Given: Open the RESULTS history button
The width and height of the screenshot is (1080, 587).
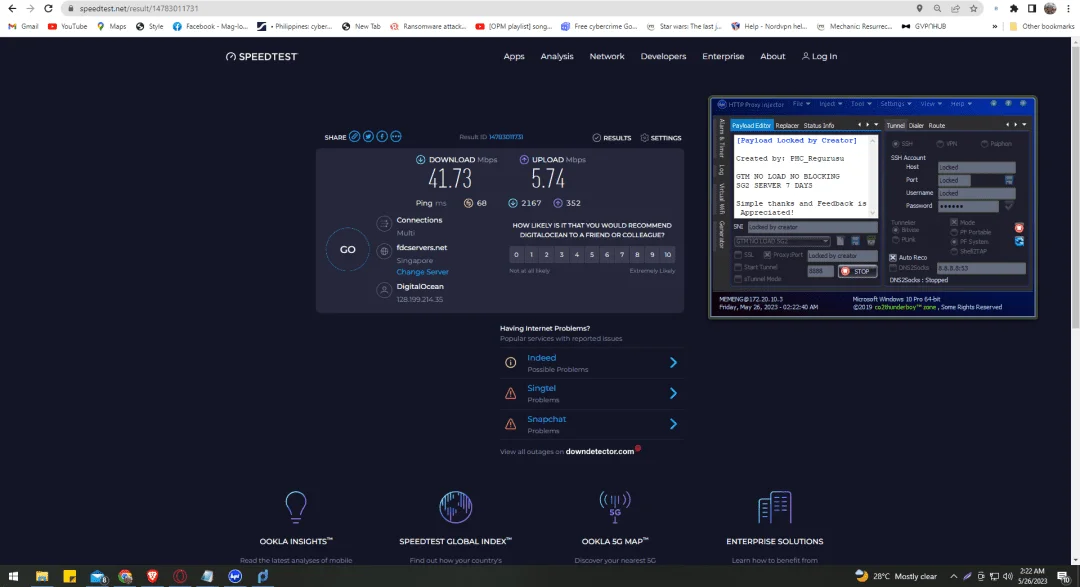Looking at the screenshot, I should [x=612, y=138].
